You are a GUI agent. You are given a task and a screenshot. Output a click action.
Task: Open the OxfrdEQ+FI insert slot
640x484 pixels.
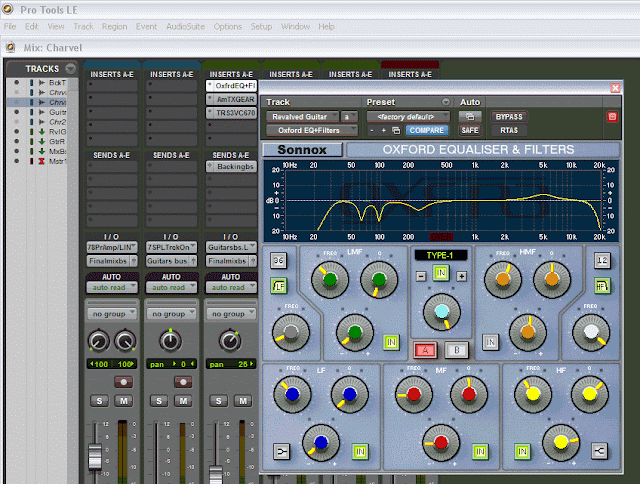231,86
